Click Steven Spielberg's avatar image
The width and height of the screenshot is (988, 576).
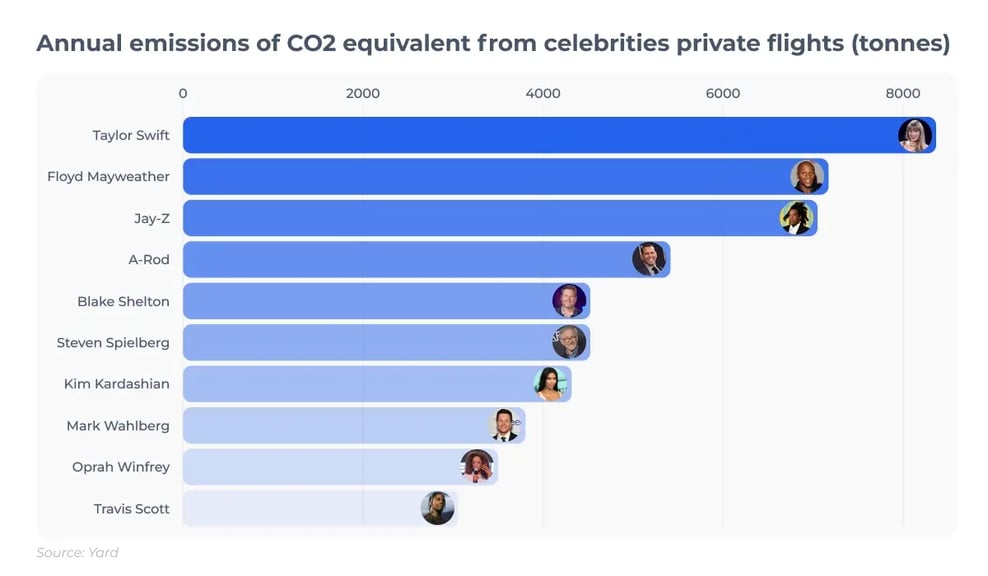pos(569,342)
